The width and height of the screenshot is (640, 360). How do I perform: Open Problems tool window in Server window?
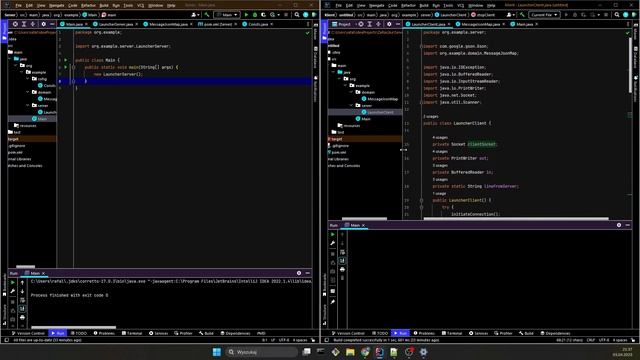[104, 333]
